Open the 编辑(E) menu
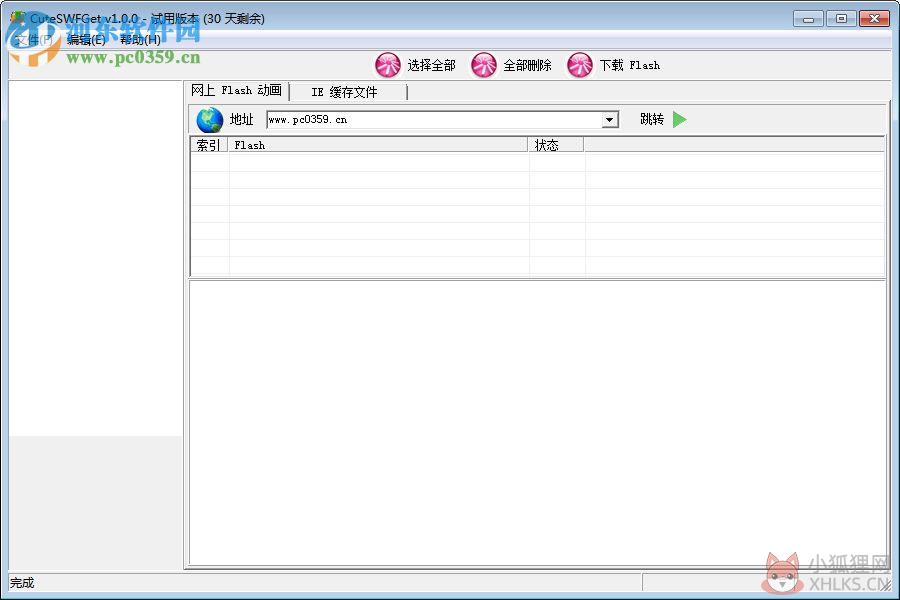 pyautogui.click(x=87, y=40)
